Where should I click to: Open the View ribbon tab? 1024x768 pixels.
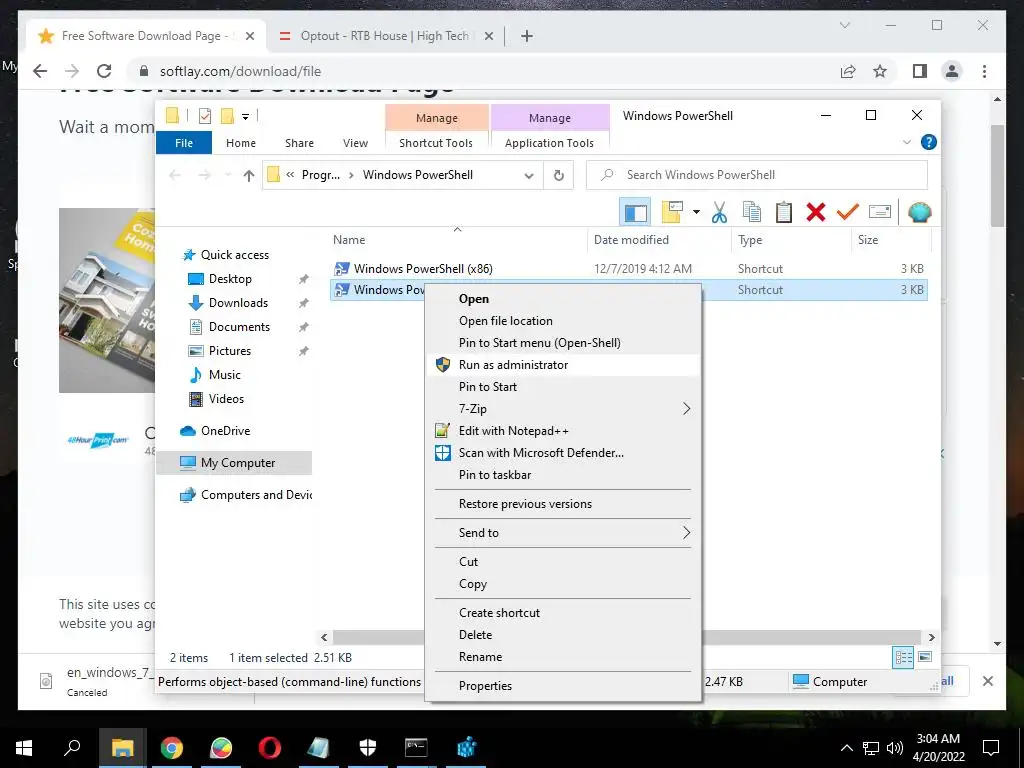click(355, 143)
